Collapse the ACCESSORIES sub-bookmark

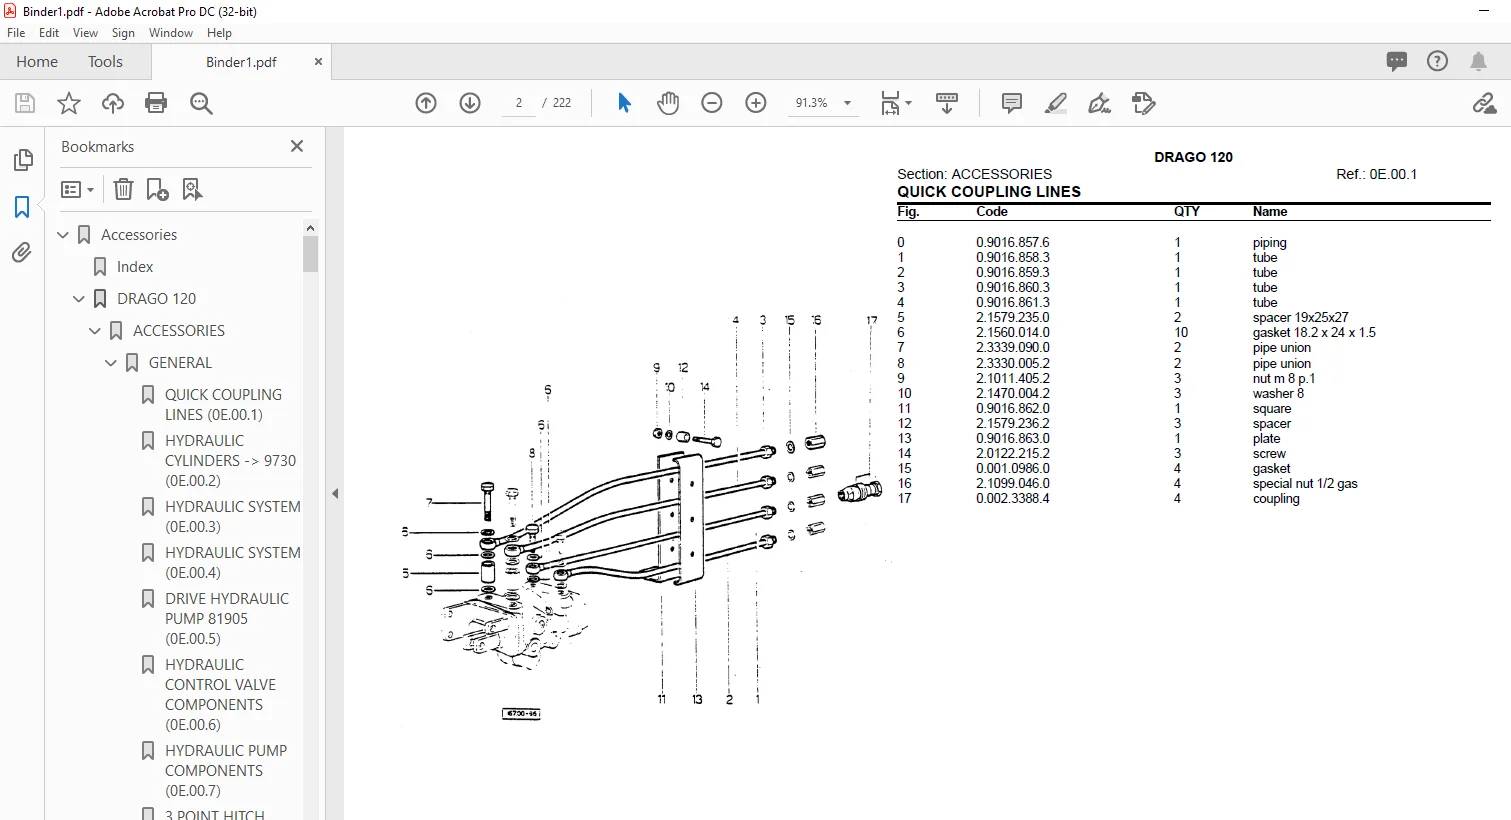tap(95, 331)
